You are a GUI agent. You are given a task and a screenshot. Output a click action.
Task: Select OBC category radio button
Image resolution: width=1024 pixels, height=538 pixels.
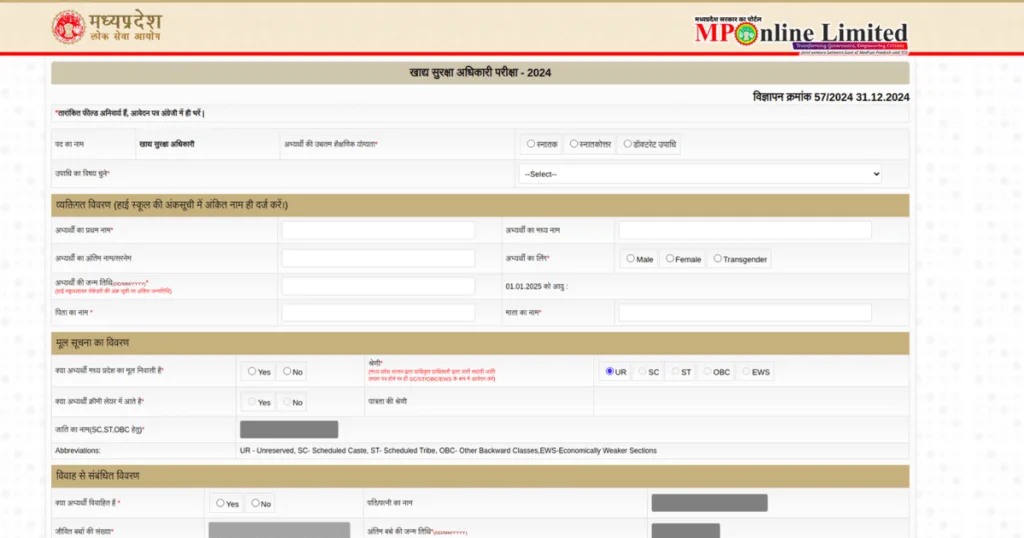707,371
